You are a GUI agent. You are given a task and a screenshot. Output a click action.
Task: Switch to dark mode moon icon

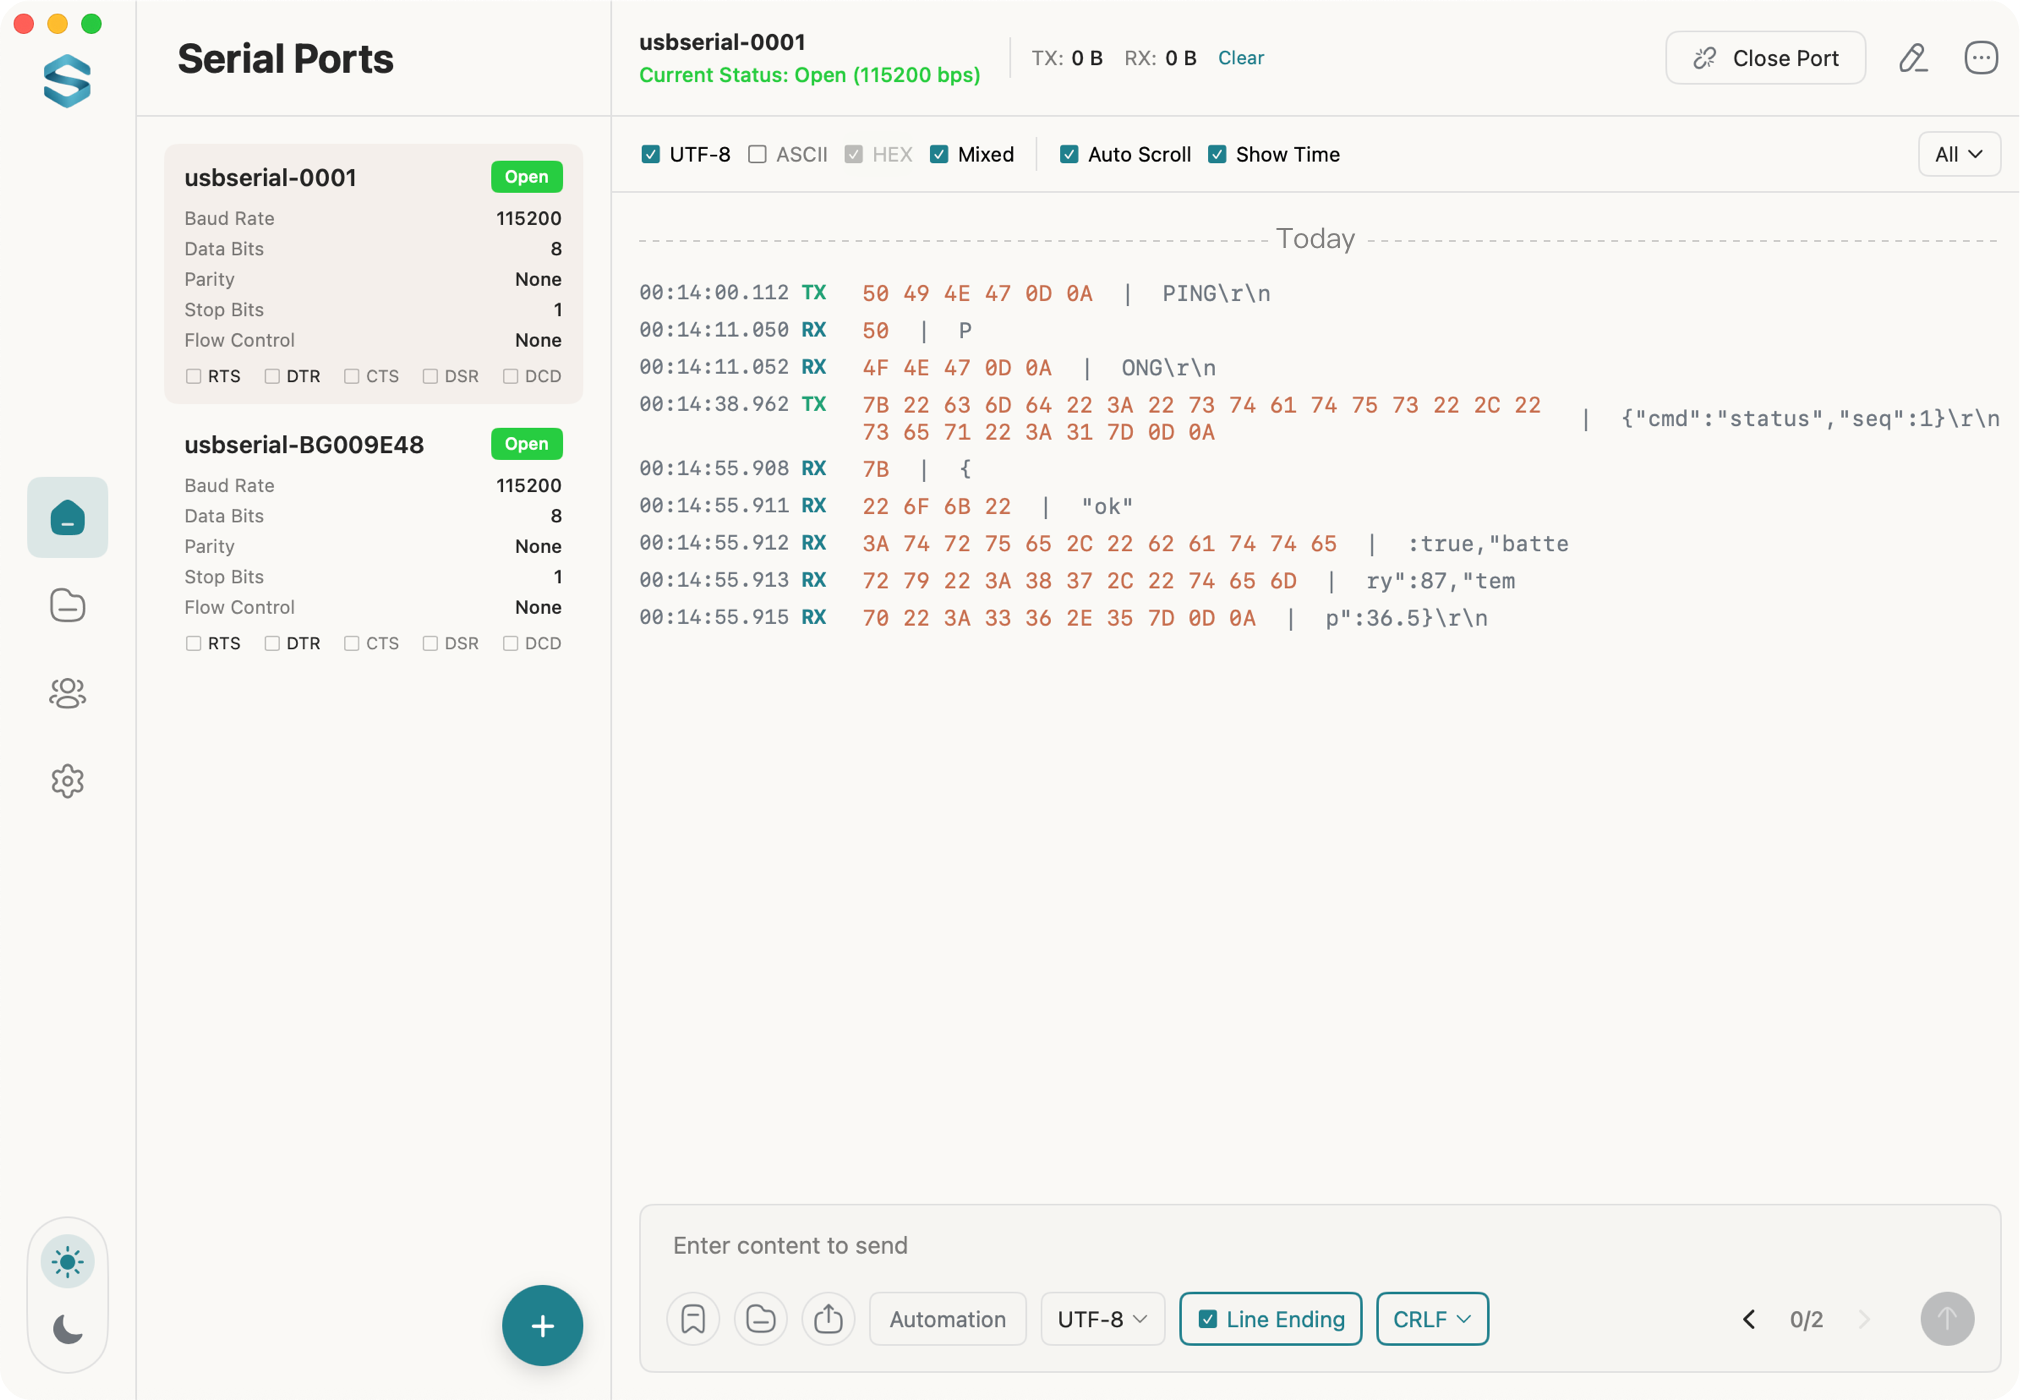coord(67,1329)
